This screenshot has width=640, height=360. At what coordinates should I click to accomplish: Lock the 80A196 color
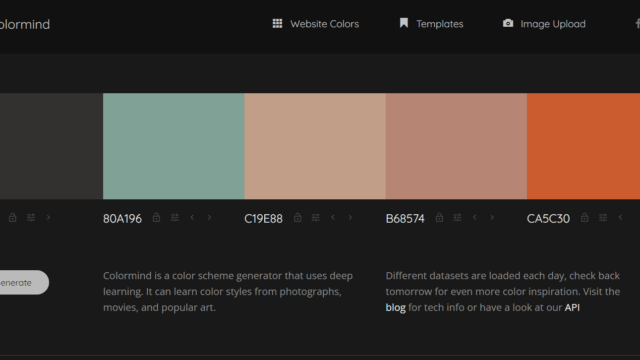[156, 218]
